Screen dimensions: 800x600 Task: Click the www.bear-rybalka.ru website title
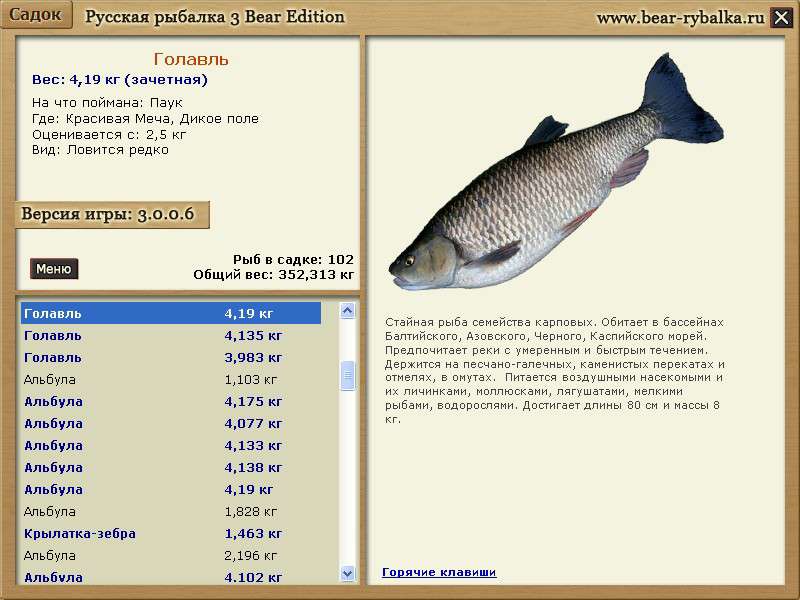680,17
